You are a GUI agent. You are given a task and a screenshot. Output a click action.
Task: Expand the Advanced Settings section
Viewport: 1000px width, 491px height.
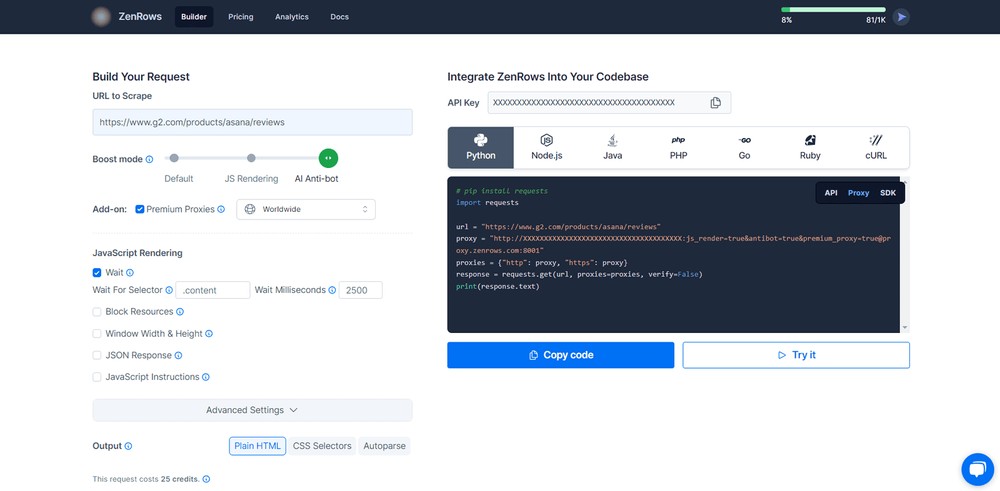[252, 410]
